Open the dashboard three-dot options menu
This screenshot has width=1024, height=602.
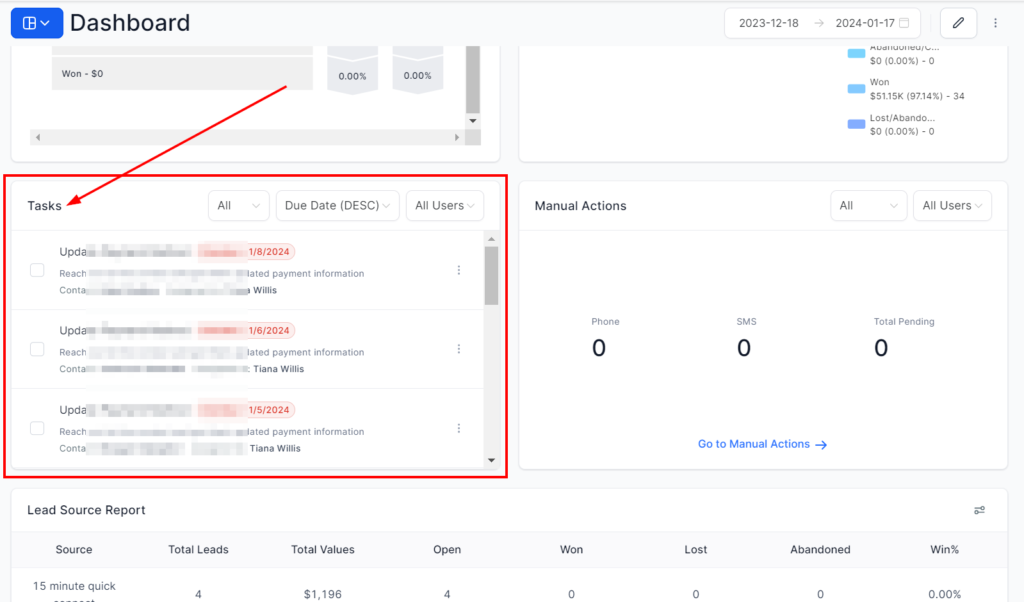point(995,24)
